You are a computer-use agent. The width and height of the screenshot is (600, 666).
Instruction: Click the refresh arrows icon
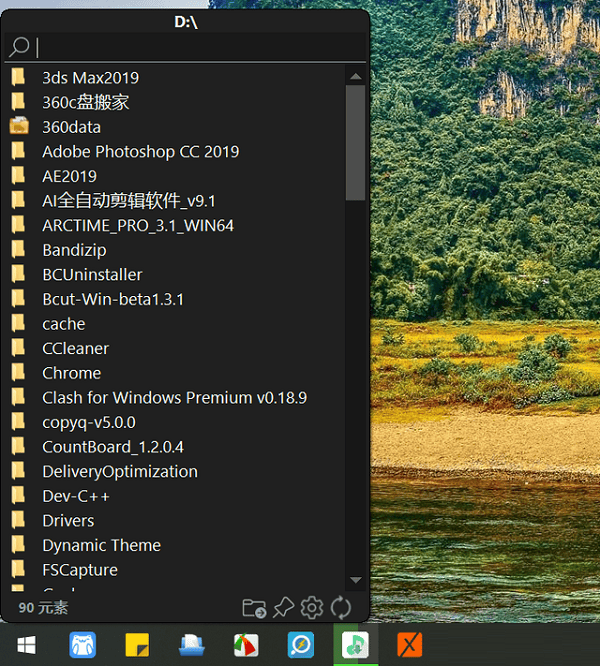tap(341, 607)
